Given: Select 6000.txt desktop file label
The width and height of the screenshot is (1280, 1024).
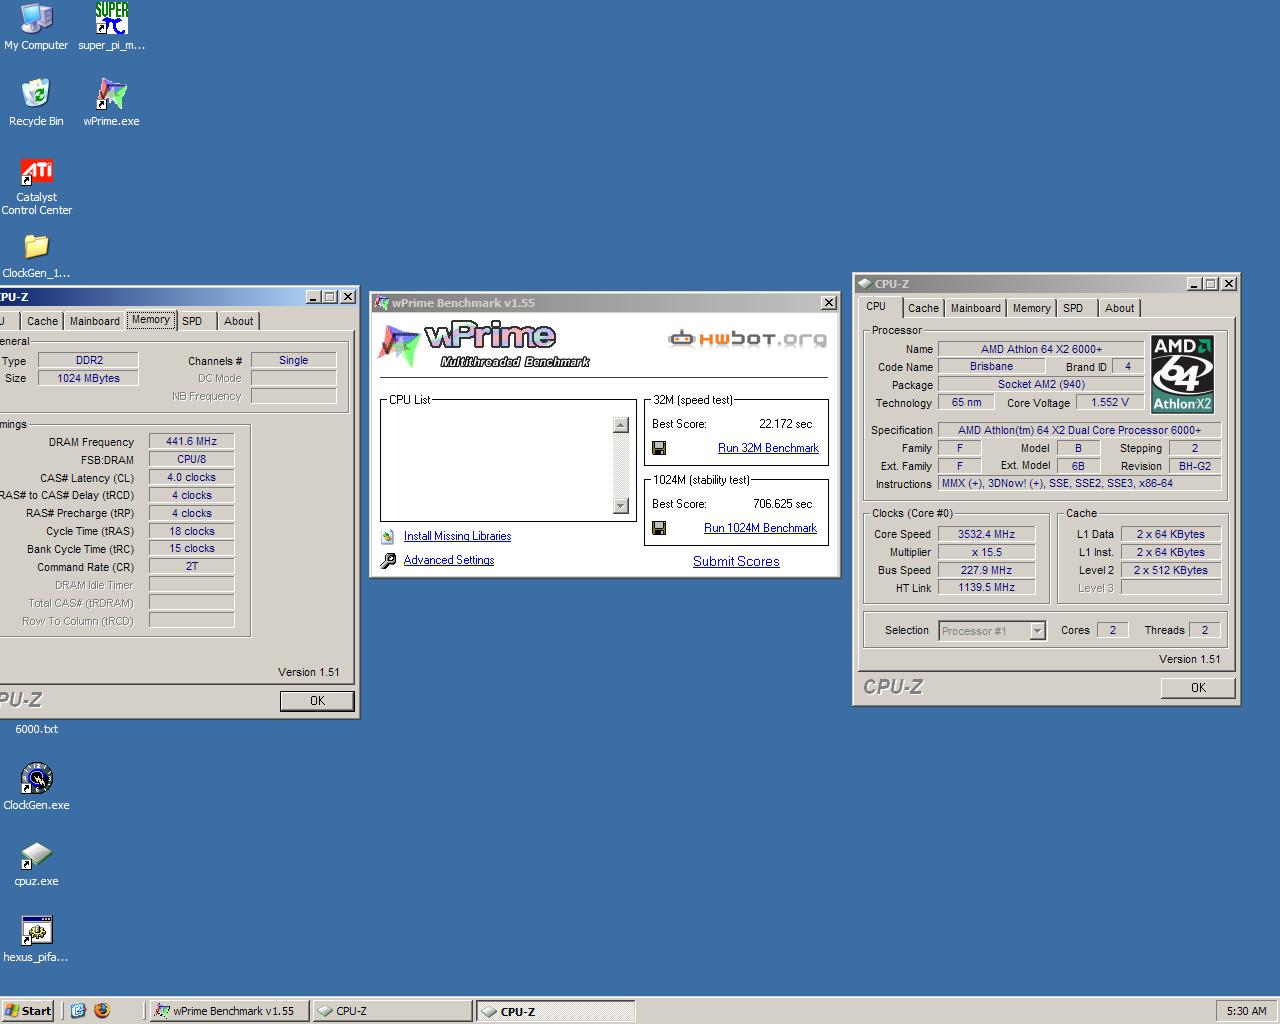Looking at the screenshot, I should 37,729.
